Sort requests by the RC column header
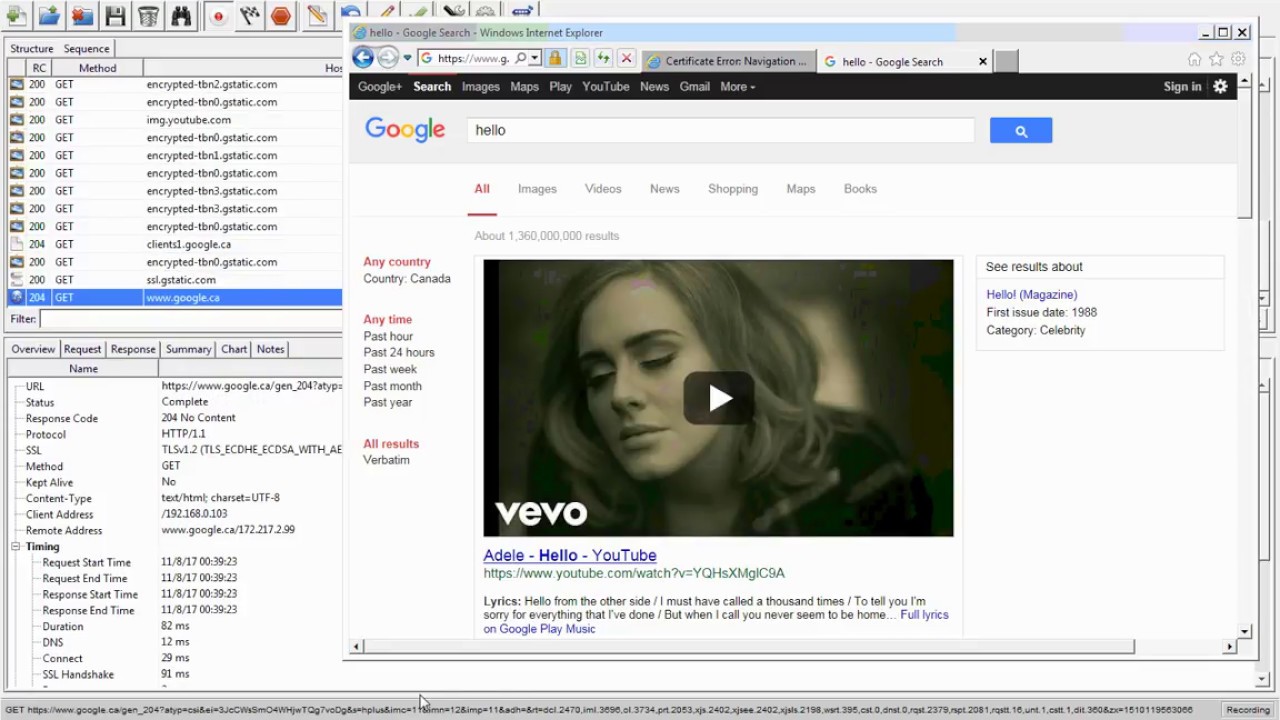1280x720 pixels. click(39, 68)
